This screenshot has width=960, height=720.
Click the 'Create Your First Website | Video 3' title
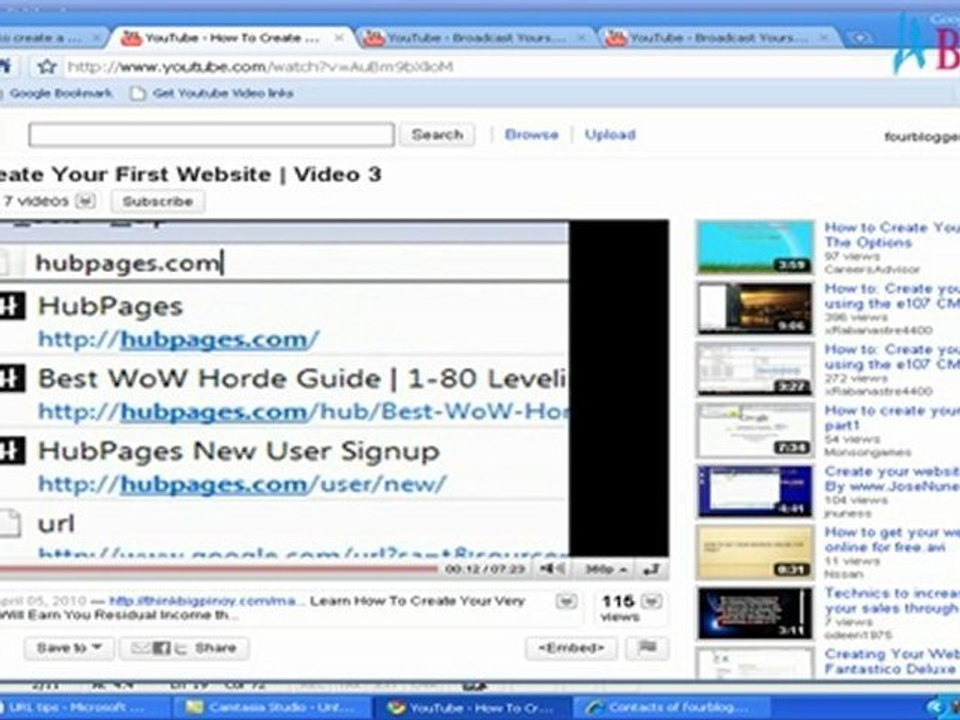pos(190,174)
